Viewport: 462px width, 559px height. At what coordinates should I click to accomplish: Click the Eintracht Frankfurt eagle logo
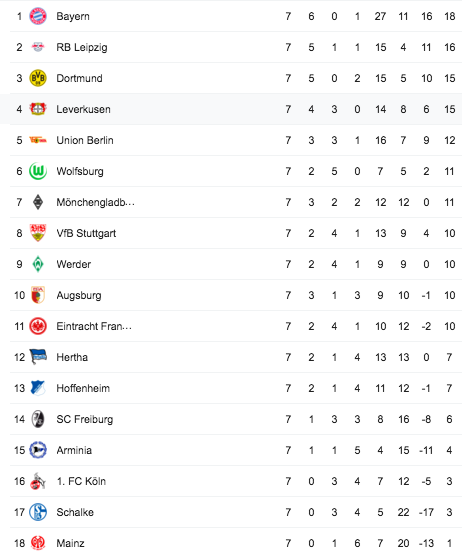(38, 326)
